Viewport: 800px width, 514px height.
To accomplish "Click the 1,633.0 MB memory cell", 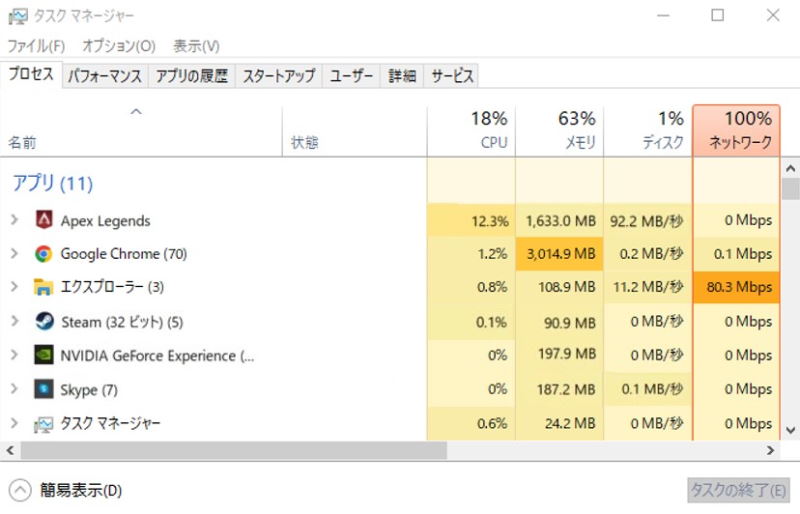I will coord(559,221).
